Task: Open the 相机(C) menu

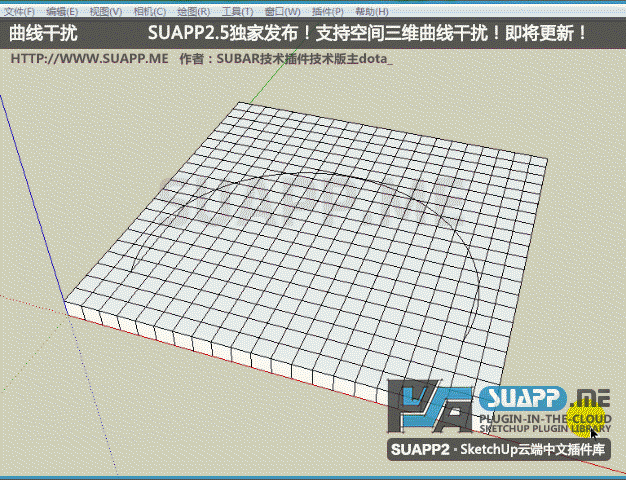Action: click(149, 12)
